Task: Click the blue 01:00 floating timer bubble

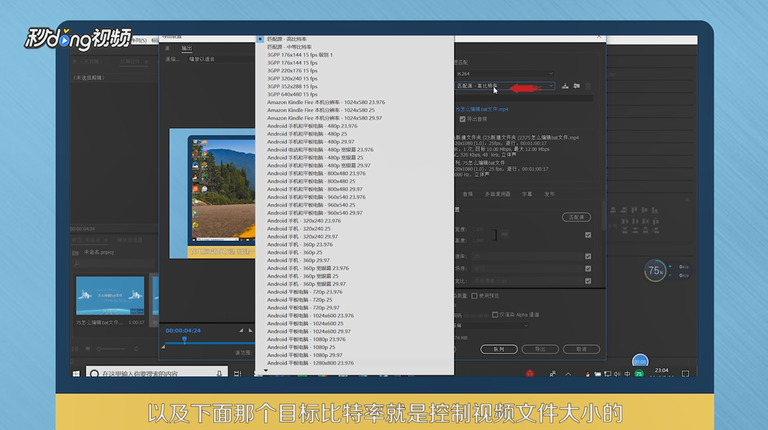Action: 640,361
